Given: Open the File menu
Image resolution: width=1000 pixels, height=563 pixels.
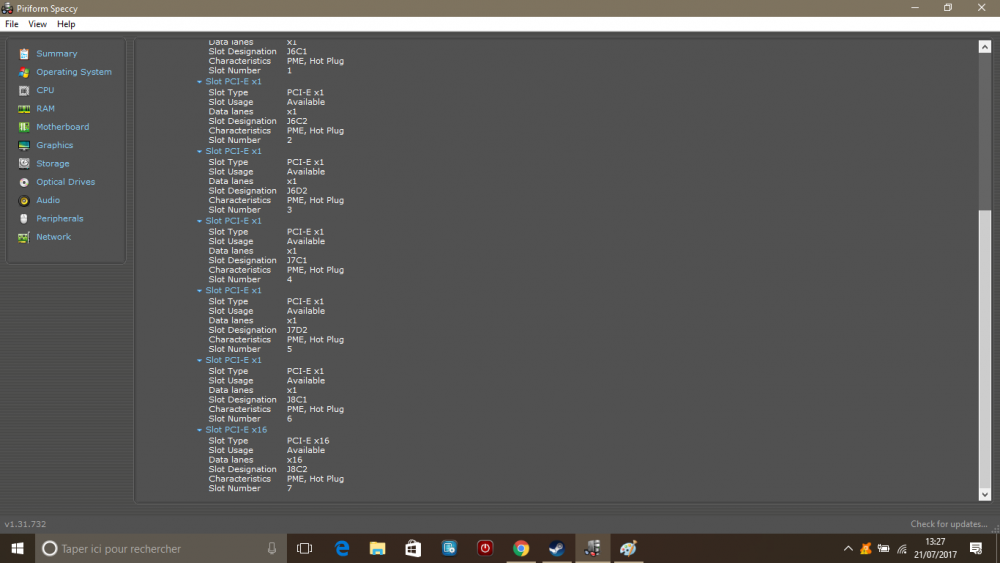Looking at the screenshot, I should pos(11,24).
